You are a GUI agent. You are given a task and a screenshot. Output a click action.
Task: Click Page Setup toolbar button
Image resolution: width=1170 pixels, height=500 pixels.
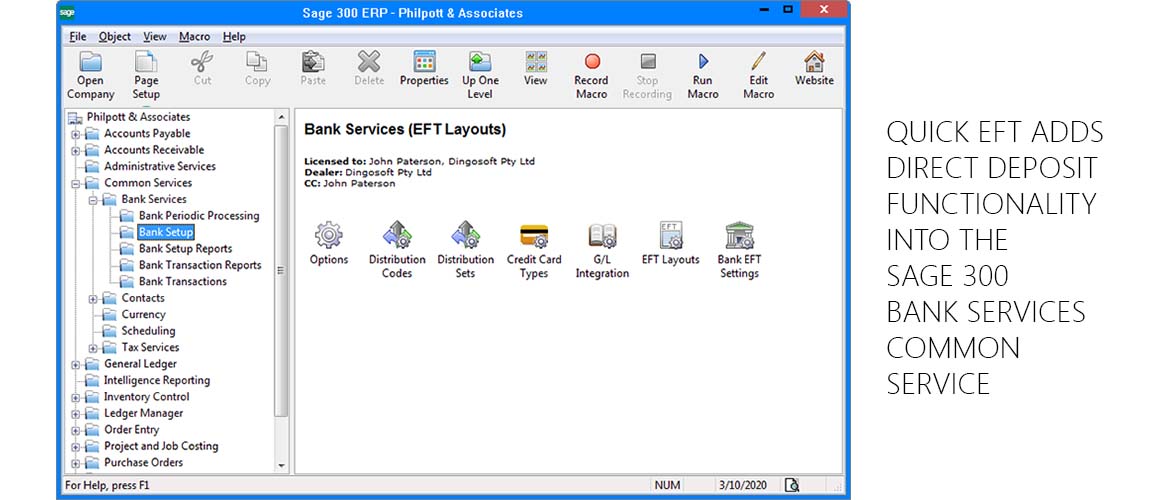pos(146,75)
